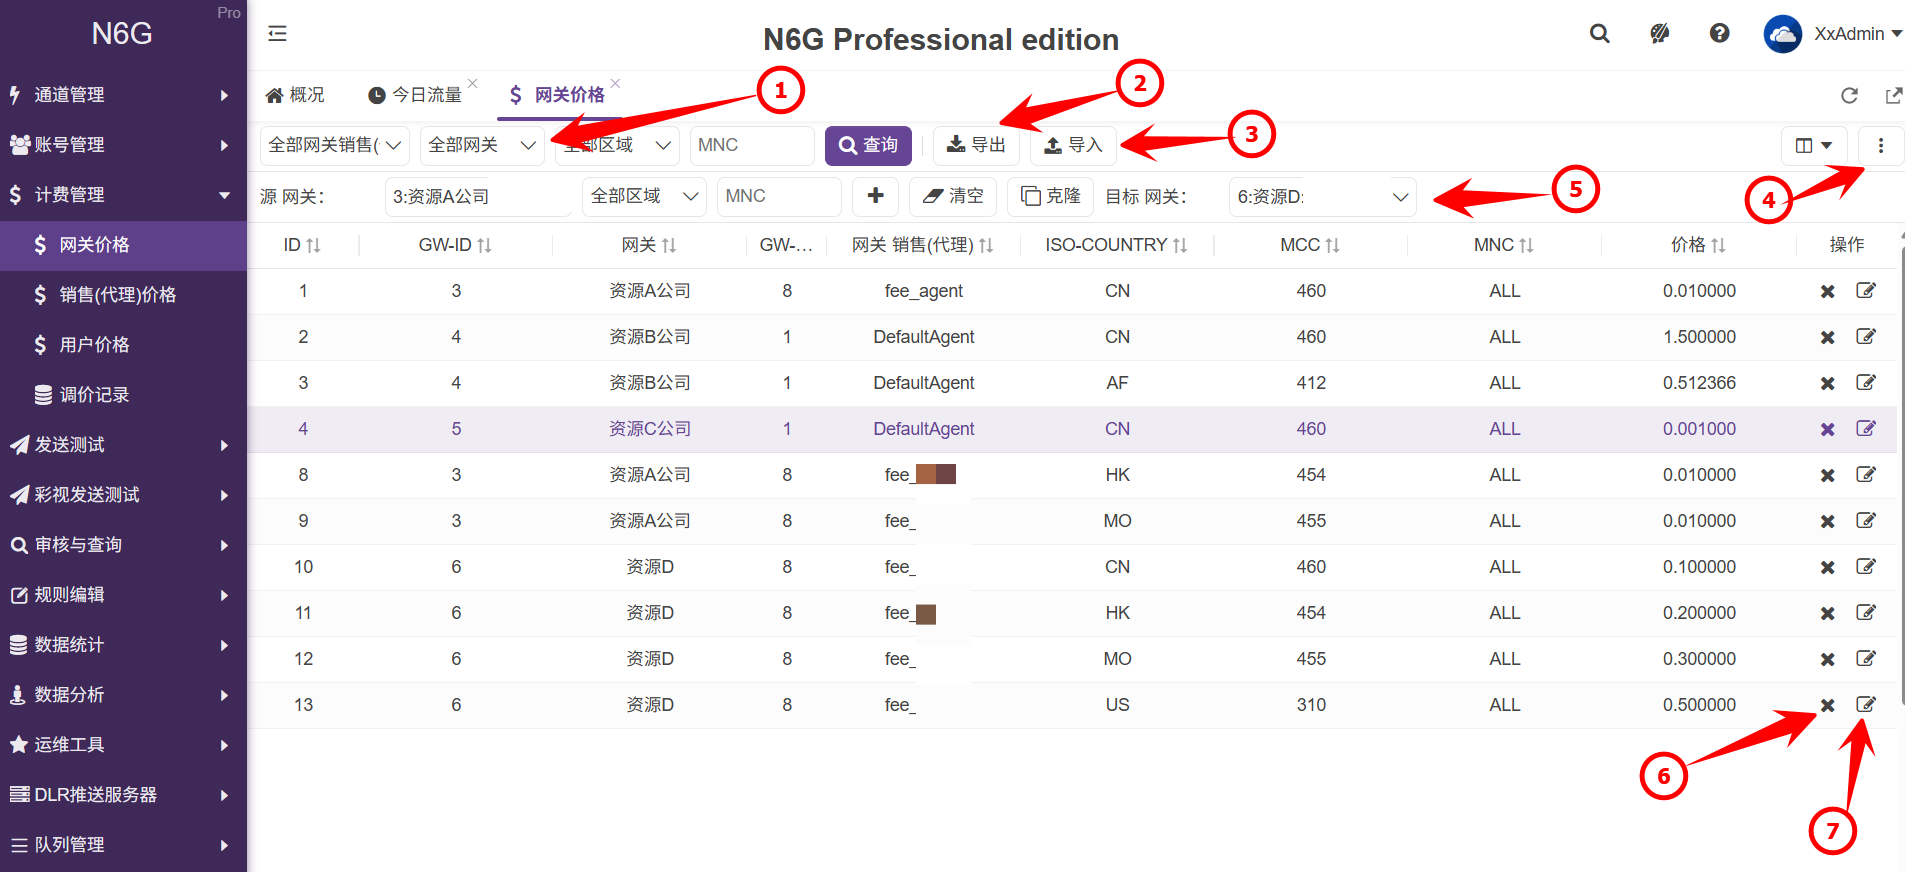This screenshot has height=872, width=1905.
Task: Sort table by ISO-COUNTRY column
Action: 1180,245
